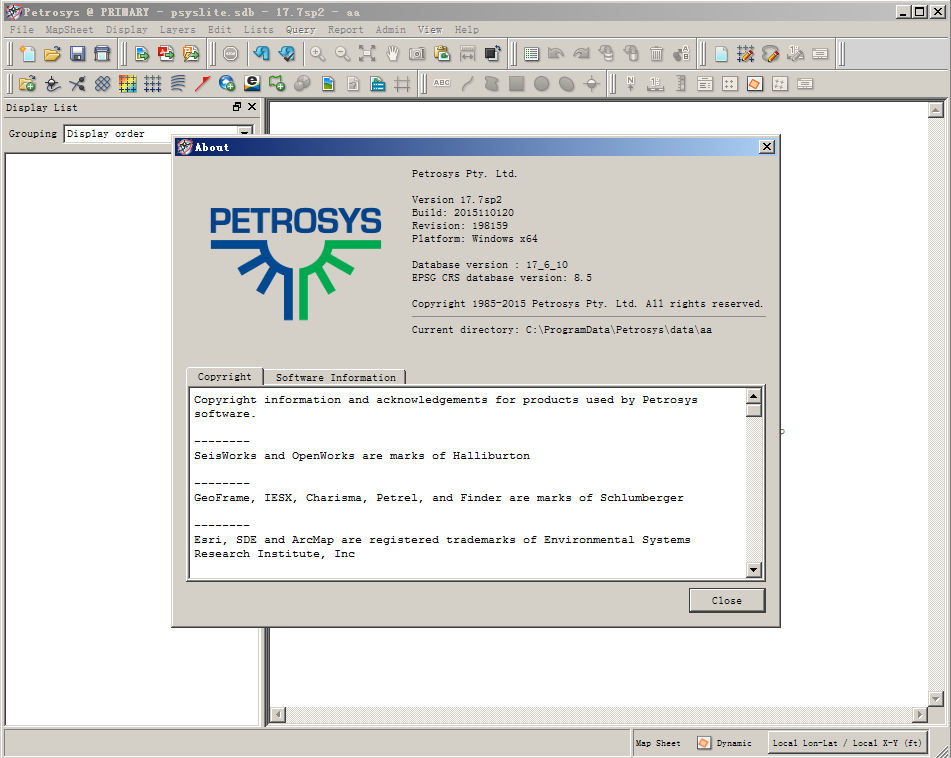Screen dimensions: 951x758
Task: Save with the floppy disk icon
Action: [x=77, y=54]
